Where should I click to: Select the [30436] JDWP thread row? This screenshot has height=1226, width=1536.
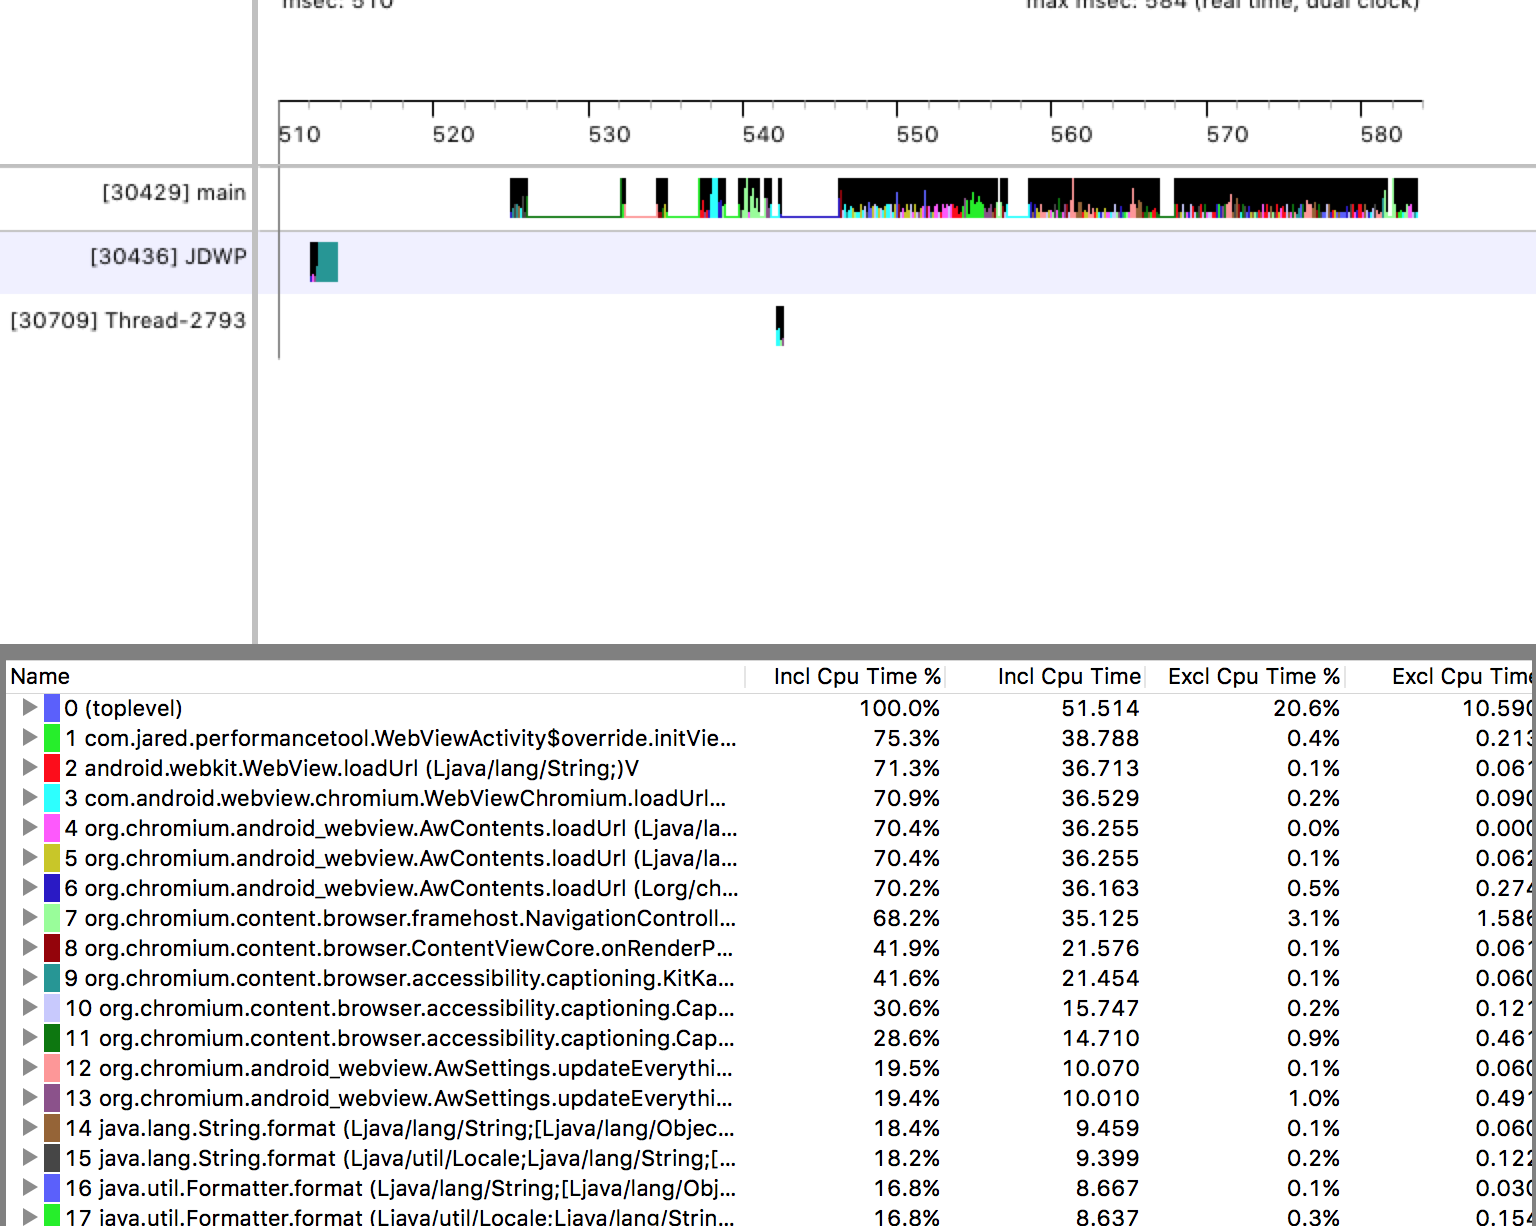tap(168, 257)
